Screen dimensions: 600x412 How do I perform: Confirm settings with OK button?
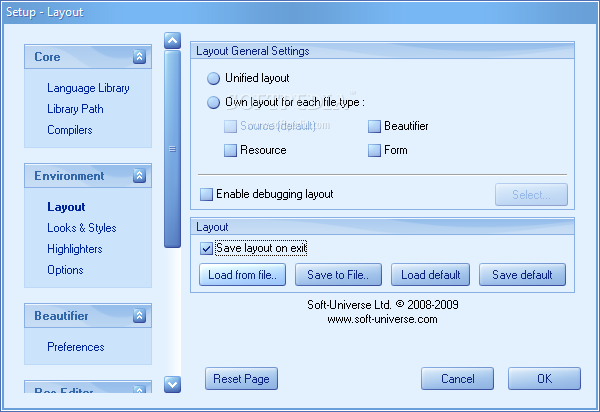tap(545, 379)
